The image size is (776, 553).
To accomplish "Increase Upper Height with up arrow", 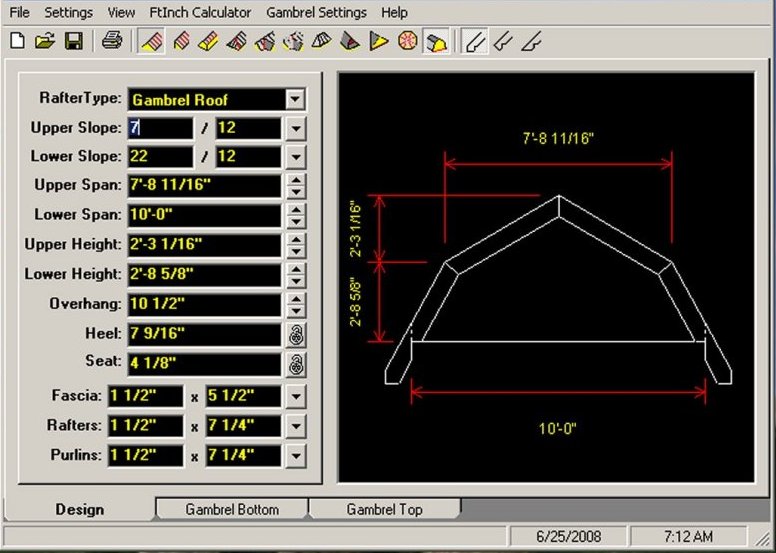I will pyautogui.click(x=296, y=240).
